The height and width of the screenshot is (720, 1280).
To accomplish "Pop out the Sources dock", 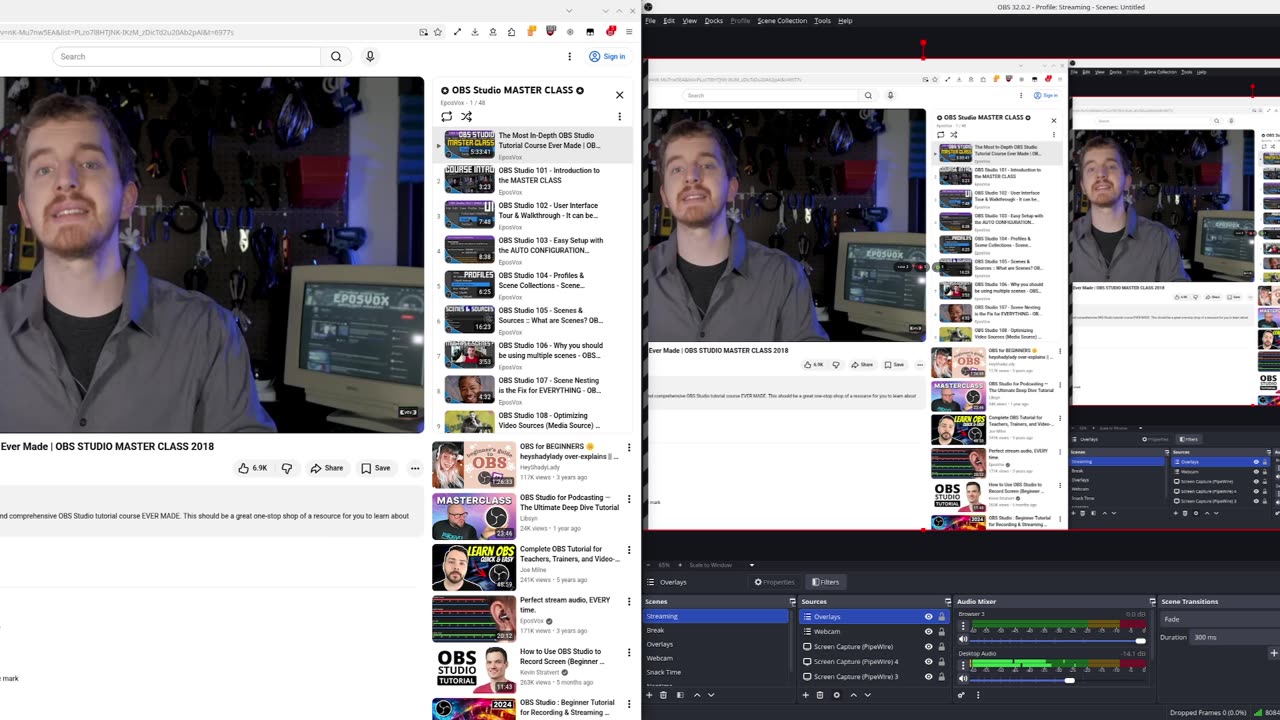I will click(x=948, y=602).
